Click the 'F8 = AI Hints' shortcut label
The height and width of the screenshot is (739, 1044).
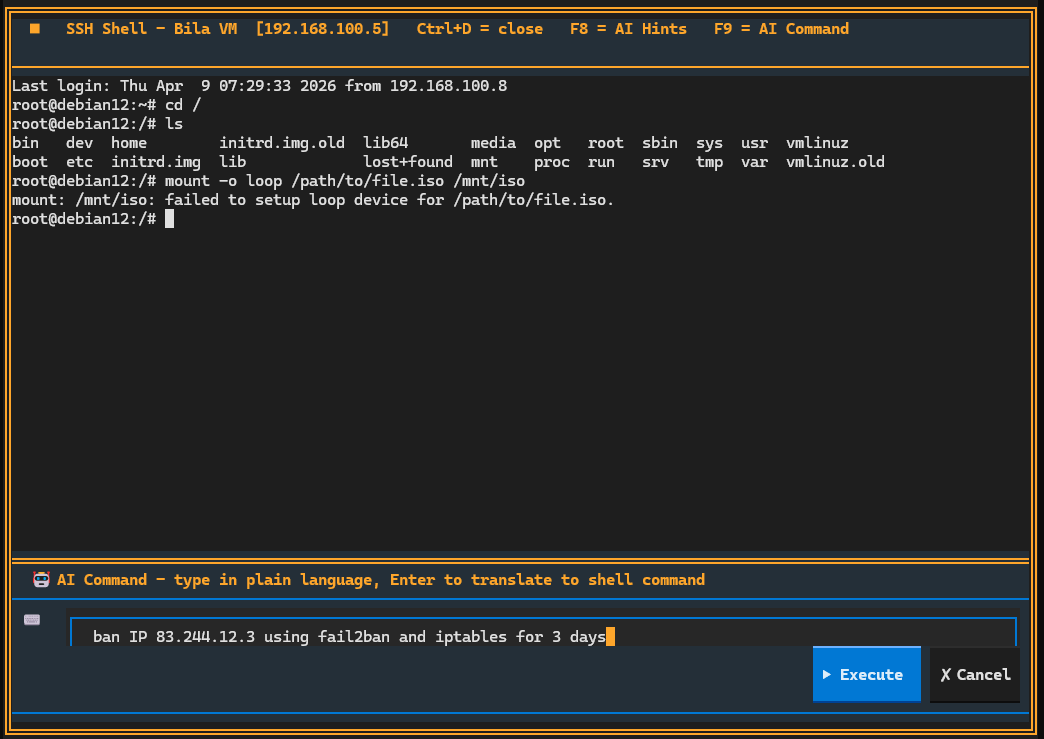pyautogui.click(x=628, y=29)
